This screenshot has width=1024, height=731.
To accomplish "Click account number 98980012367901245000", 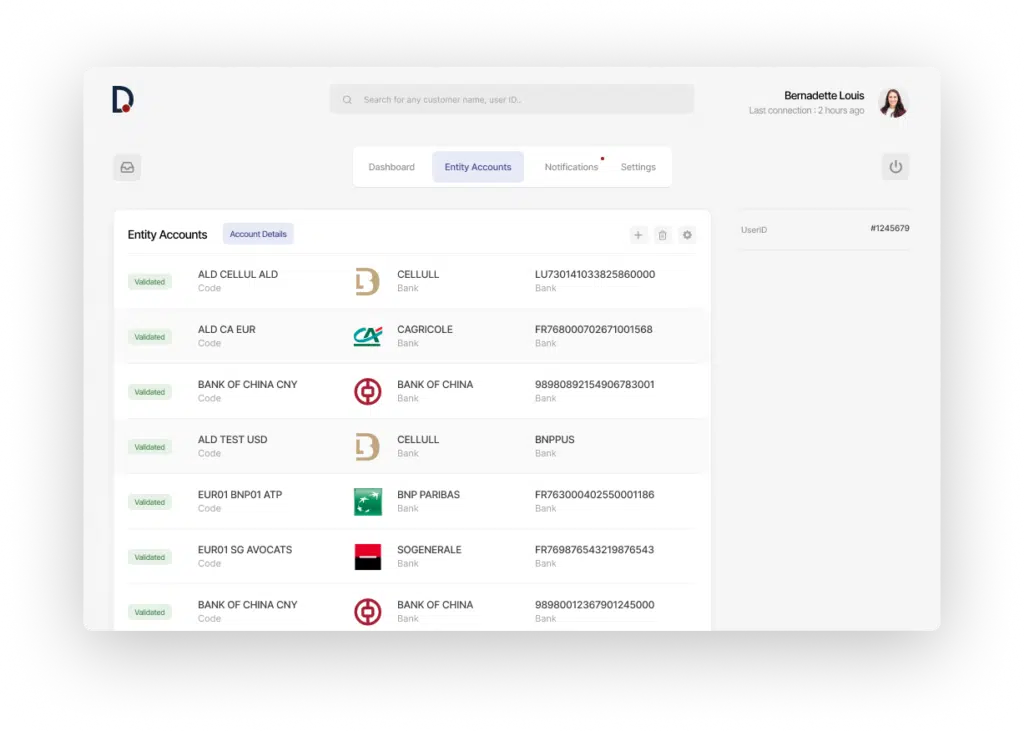I will (x=594, y=605).
